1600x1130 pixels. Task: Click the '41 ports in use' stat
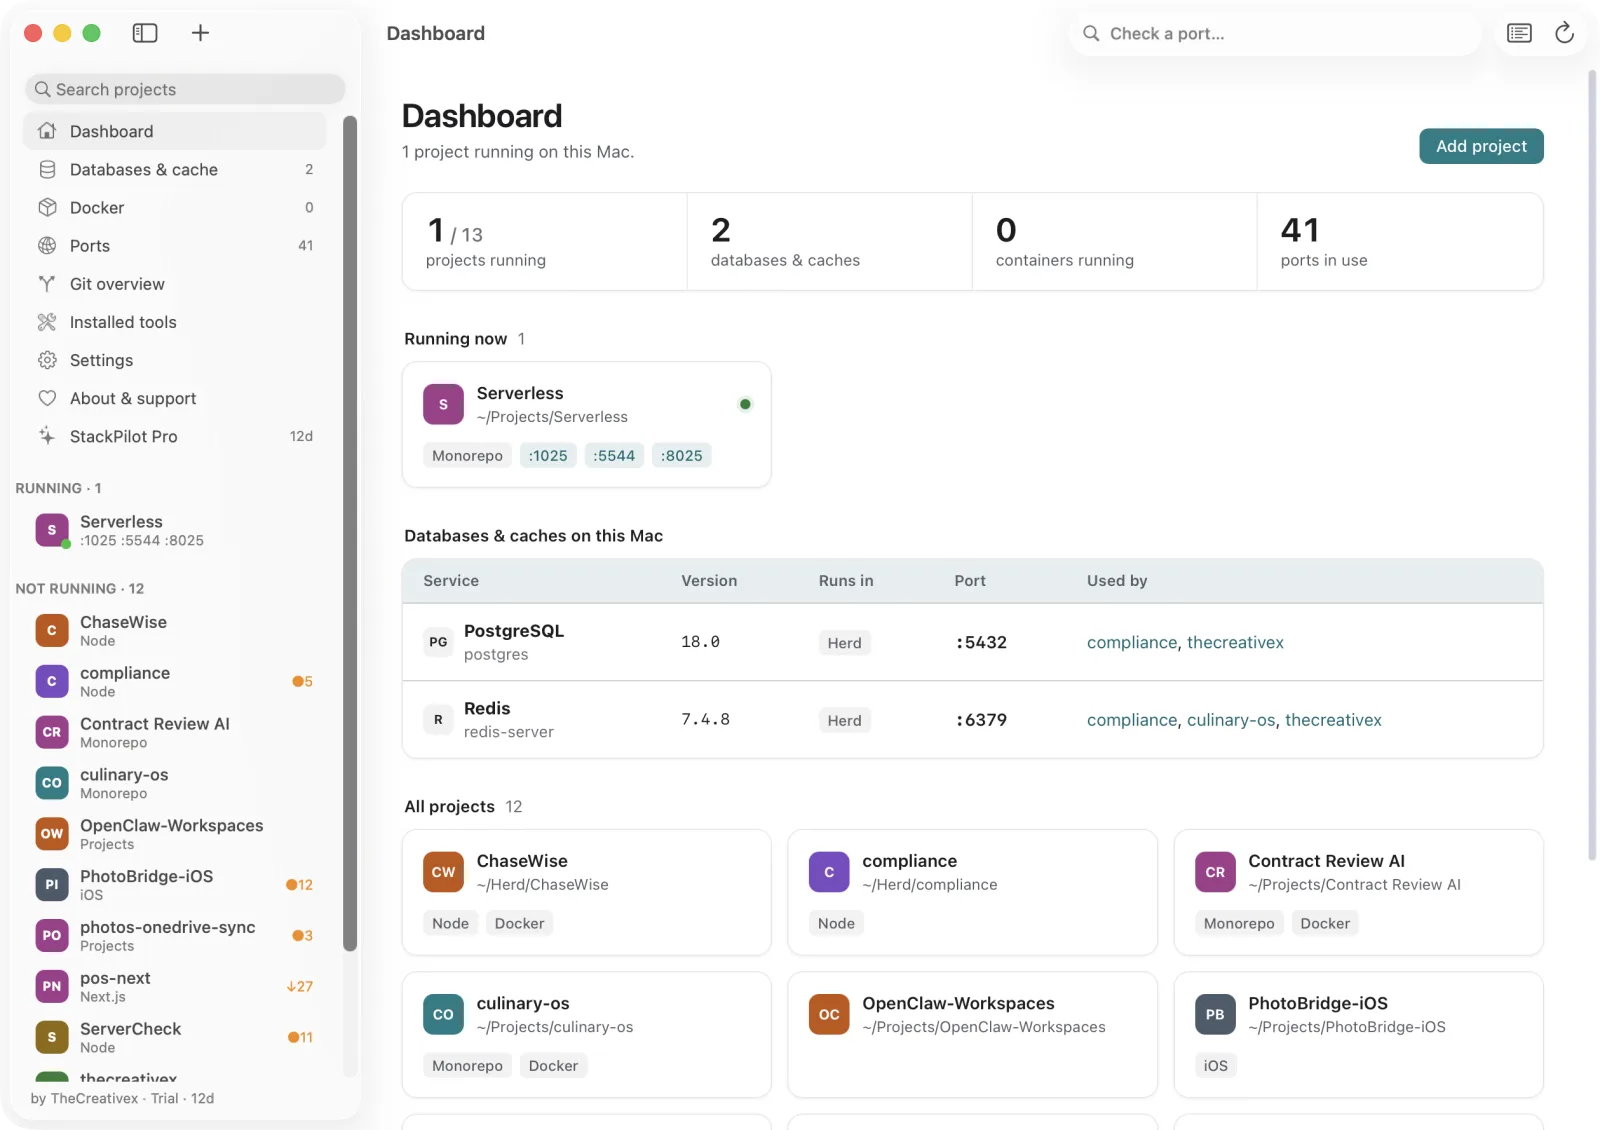coord(1399,242)
